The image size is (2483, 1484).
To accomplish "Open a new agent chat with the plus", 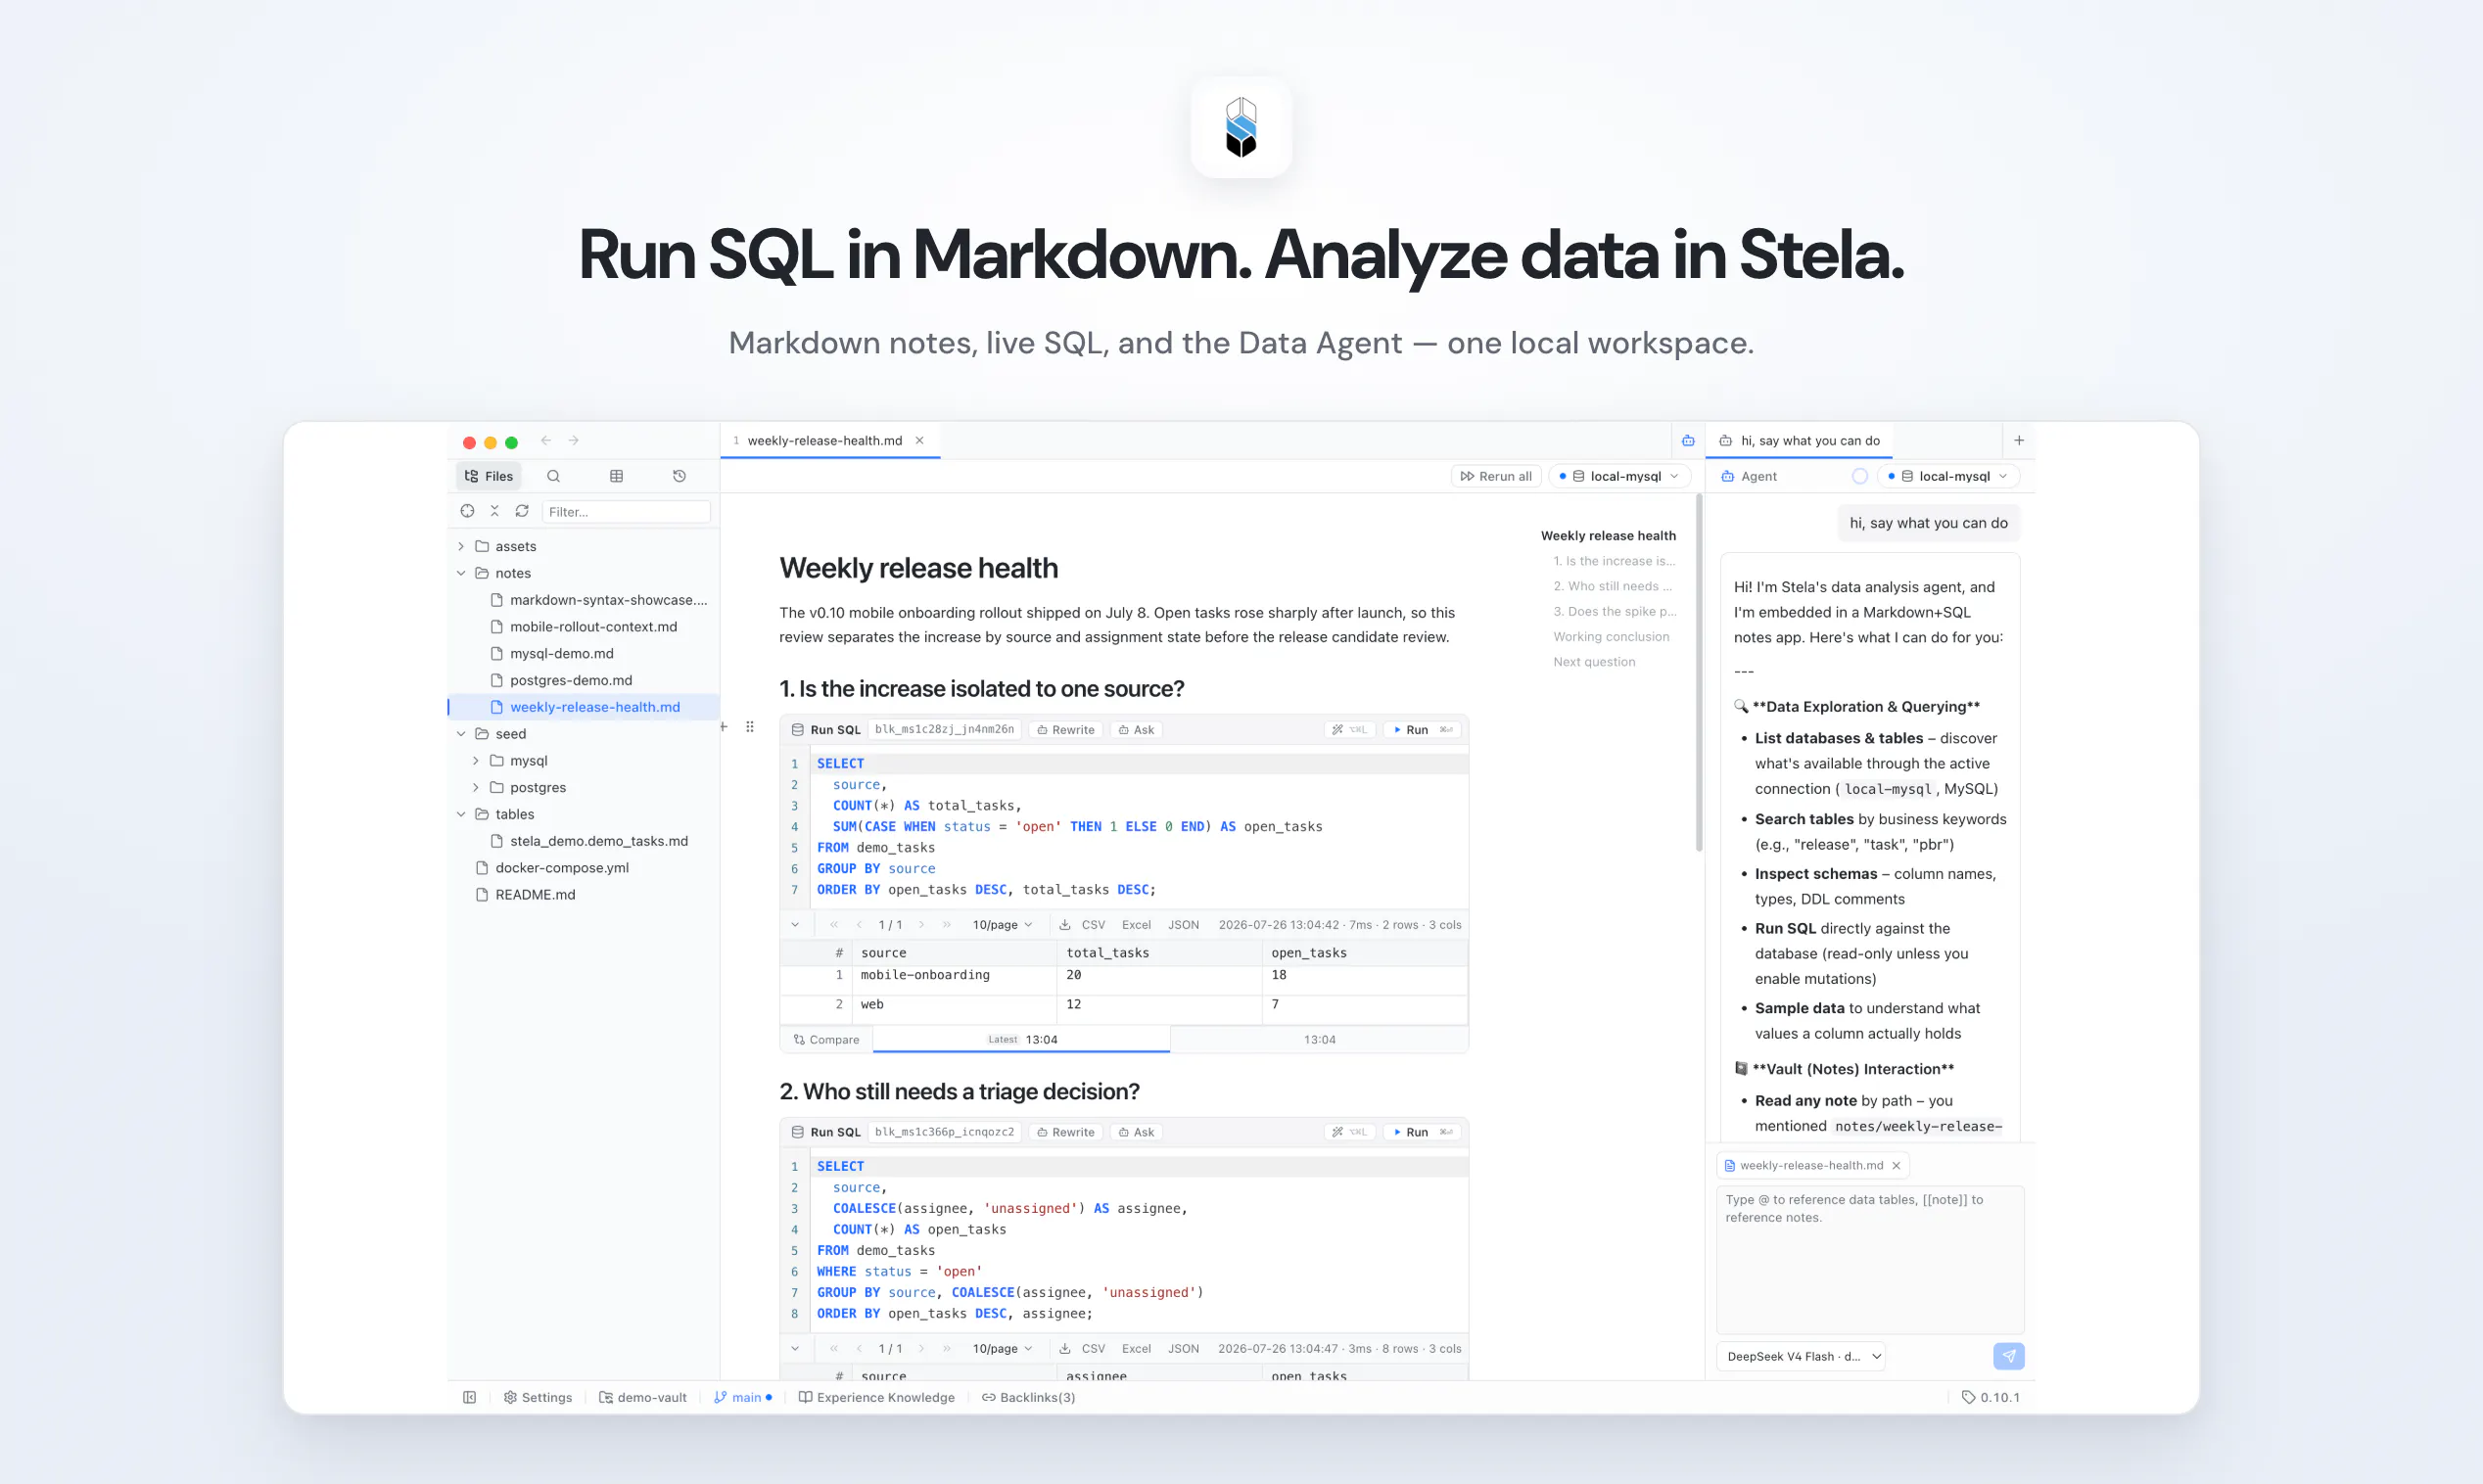I will [x=2018, y=440].
